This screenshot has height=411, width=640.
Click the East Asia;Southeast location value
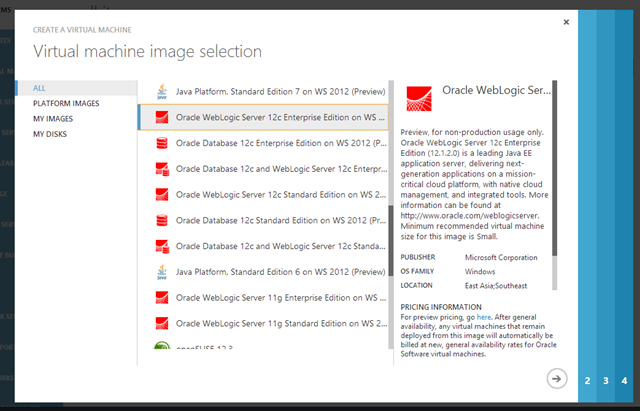(496, 286)
